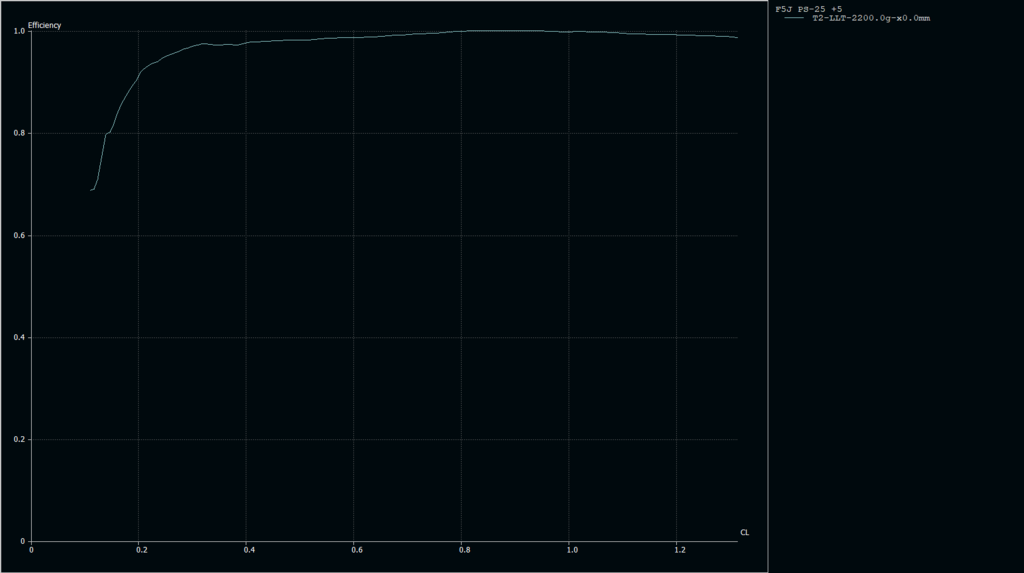The image size is (1024, 573).
Task: Click the origin 0 label on x-axis
Action: [31, 550]
